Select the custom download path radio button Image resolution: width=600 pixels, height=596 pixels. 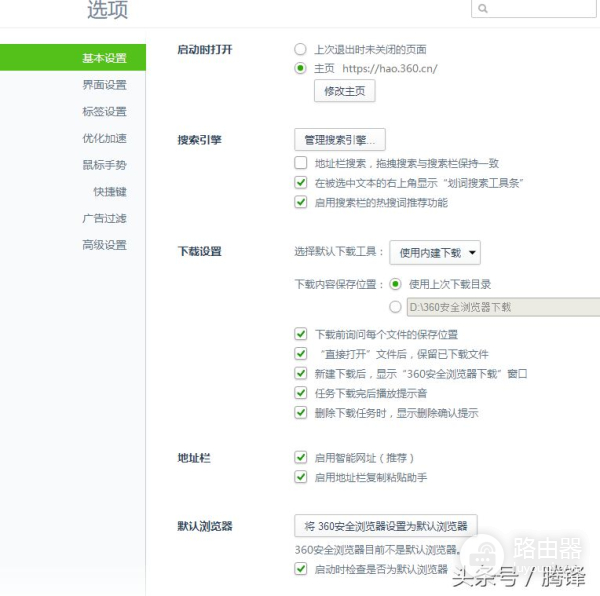point(395,307)
